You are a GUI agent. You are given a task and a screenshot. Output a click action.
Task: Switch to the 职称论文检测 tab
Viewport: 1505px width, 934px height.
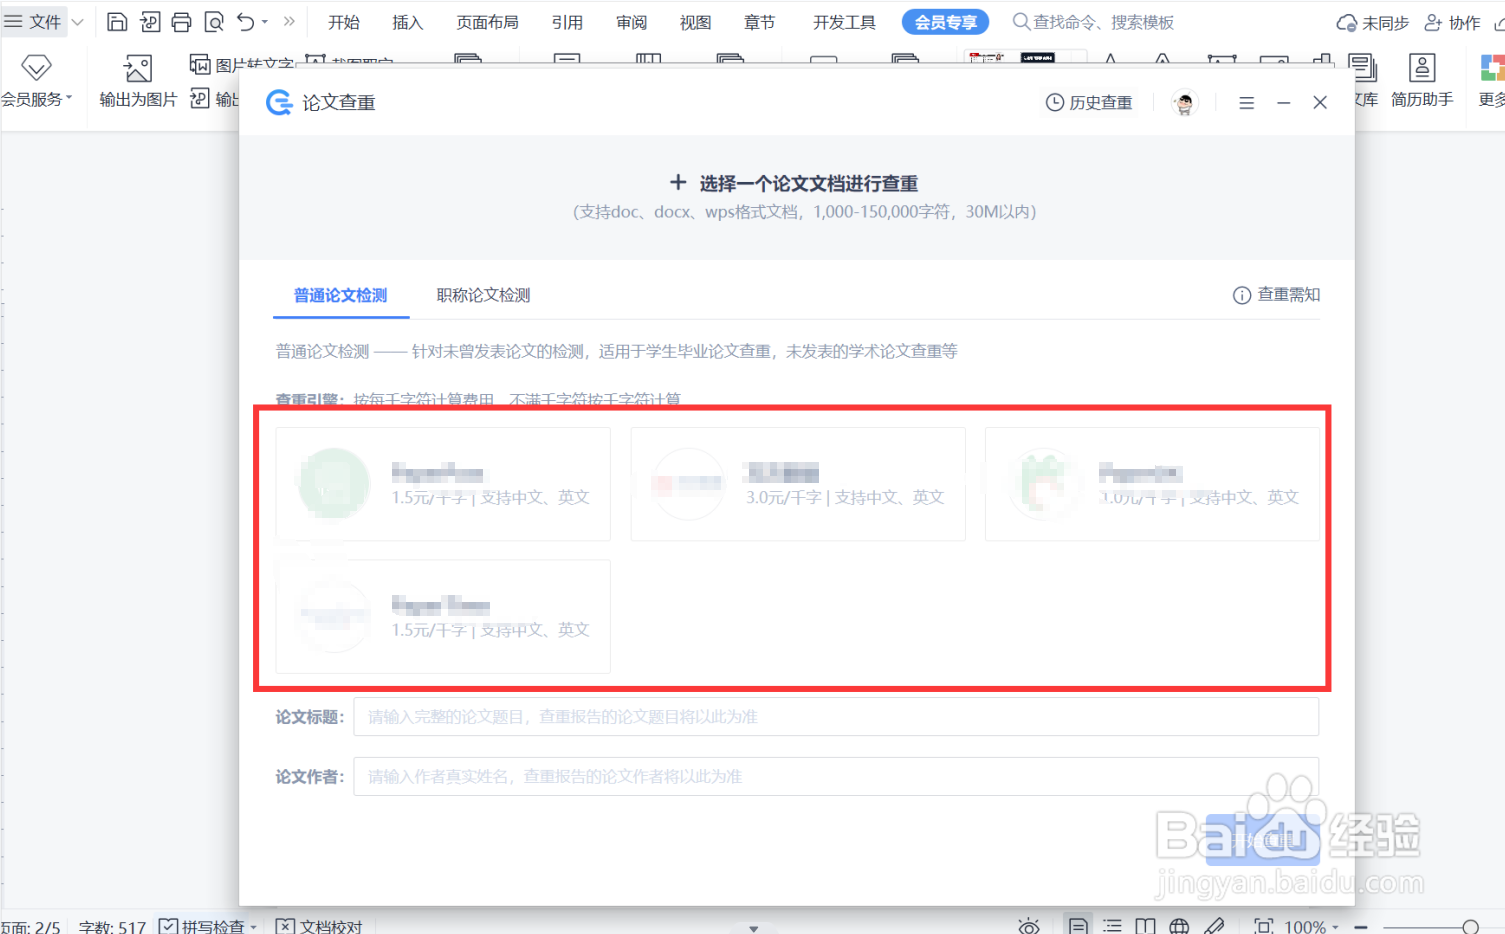(x=483, y=295)
